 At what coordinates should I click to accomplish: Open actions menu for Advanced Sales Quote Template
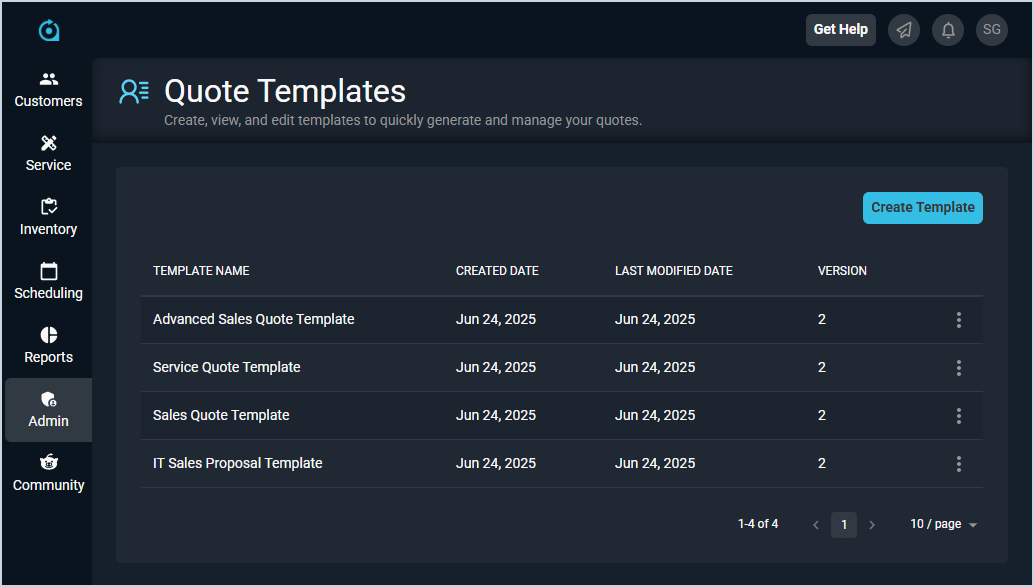[x=958, y=320]
